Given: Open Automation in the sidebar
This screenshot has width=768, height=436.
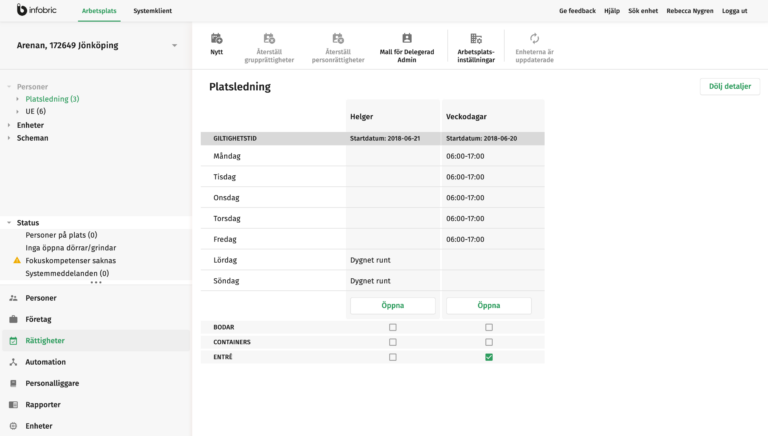Looking at the screenshot, I should [x=45, y=362].
